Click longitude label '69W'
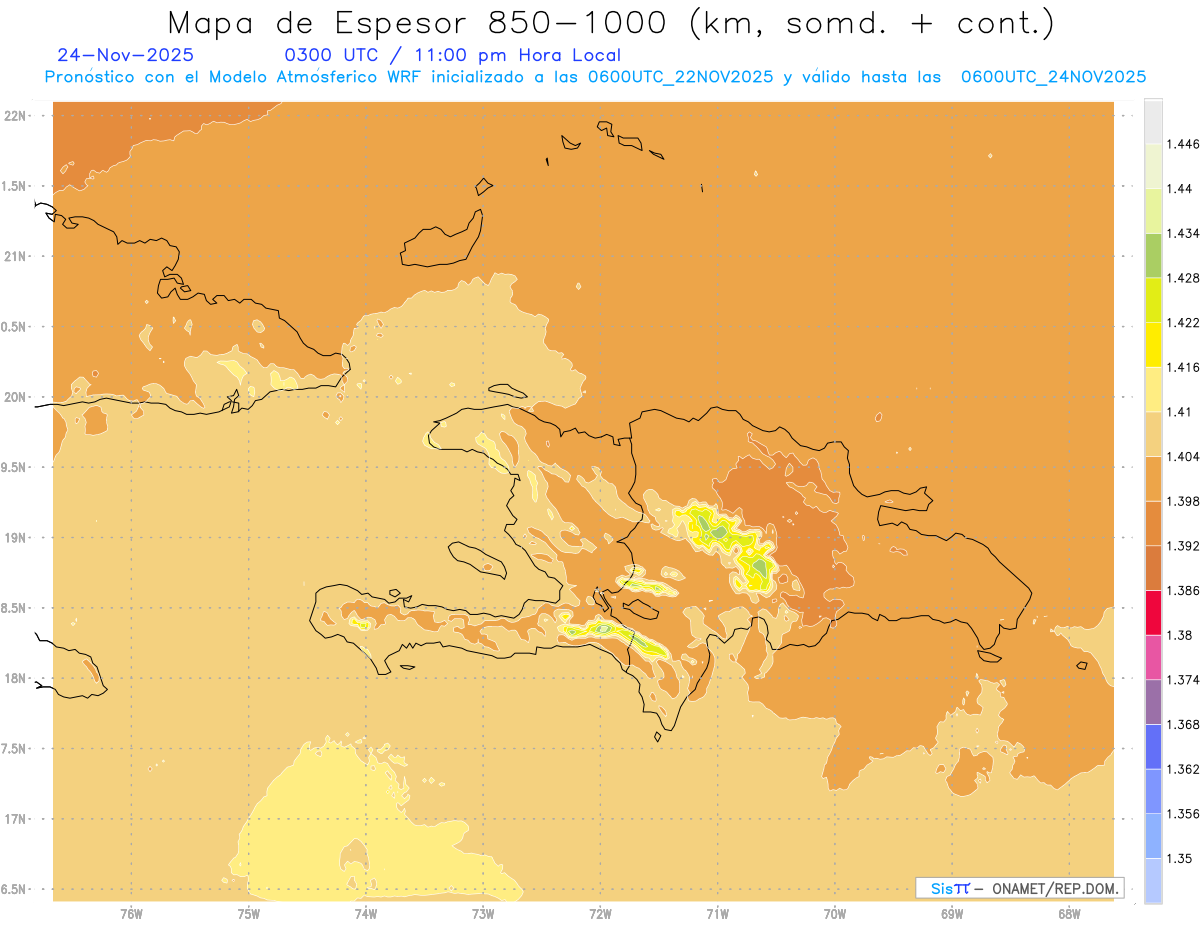Viewport: 1200px width, 927px height. click(952, 913)
